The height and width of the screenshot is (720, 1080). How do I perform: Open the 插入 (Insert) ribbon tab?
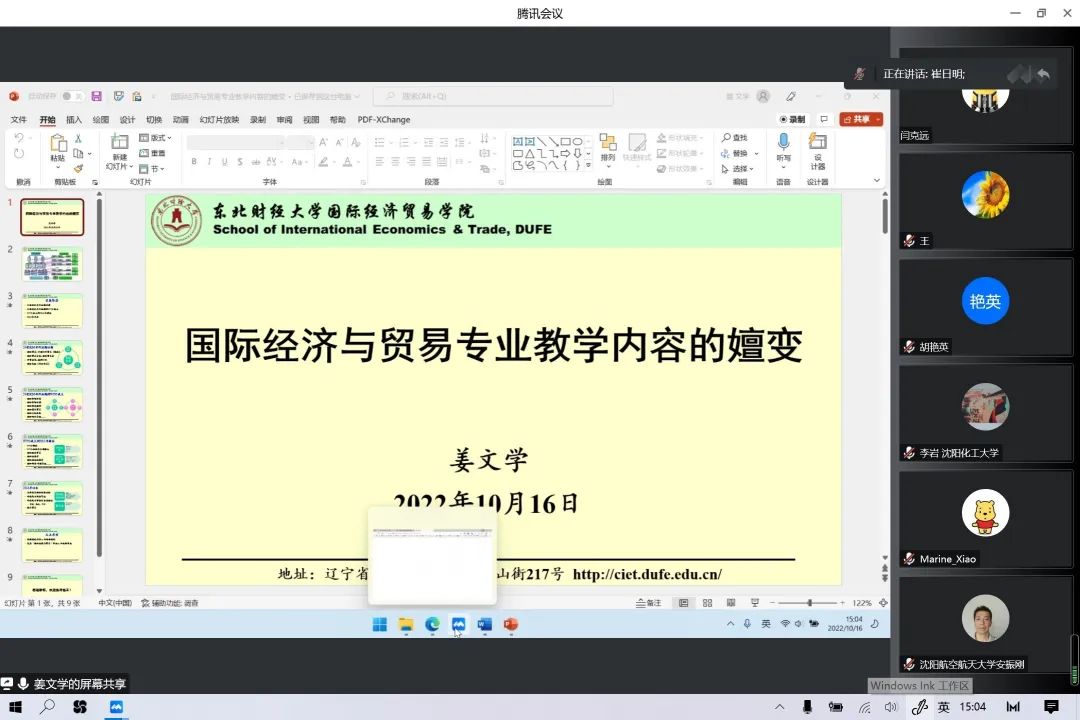click(x=74, y=120)
